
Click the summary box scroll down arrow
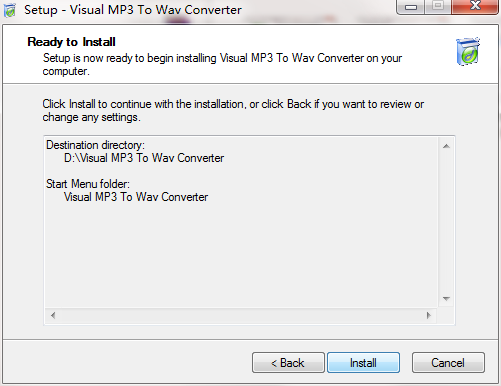[x=446, y=299]
